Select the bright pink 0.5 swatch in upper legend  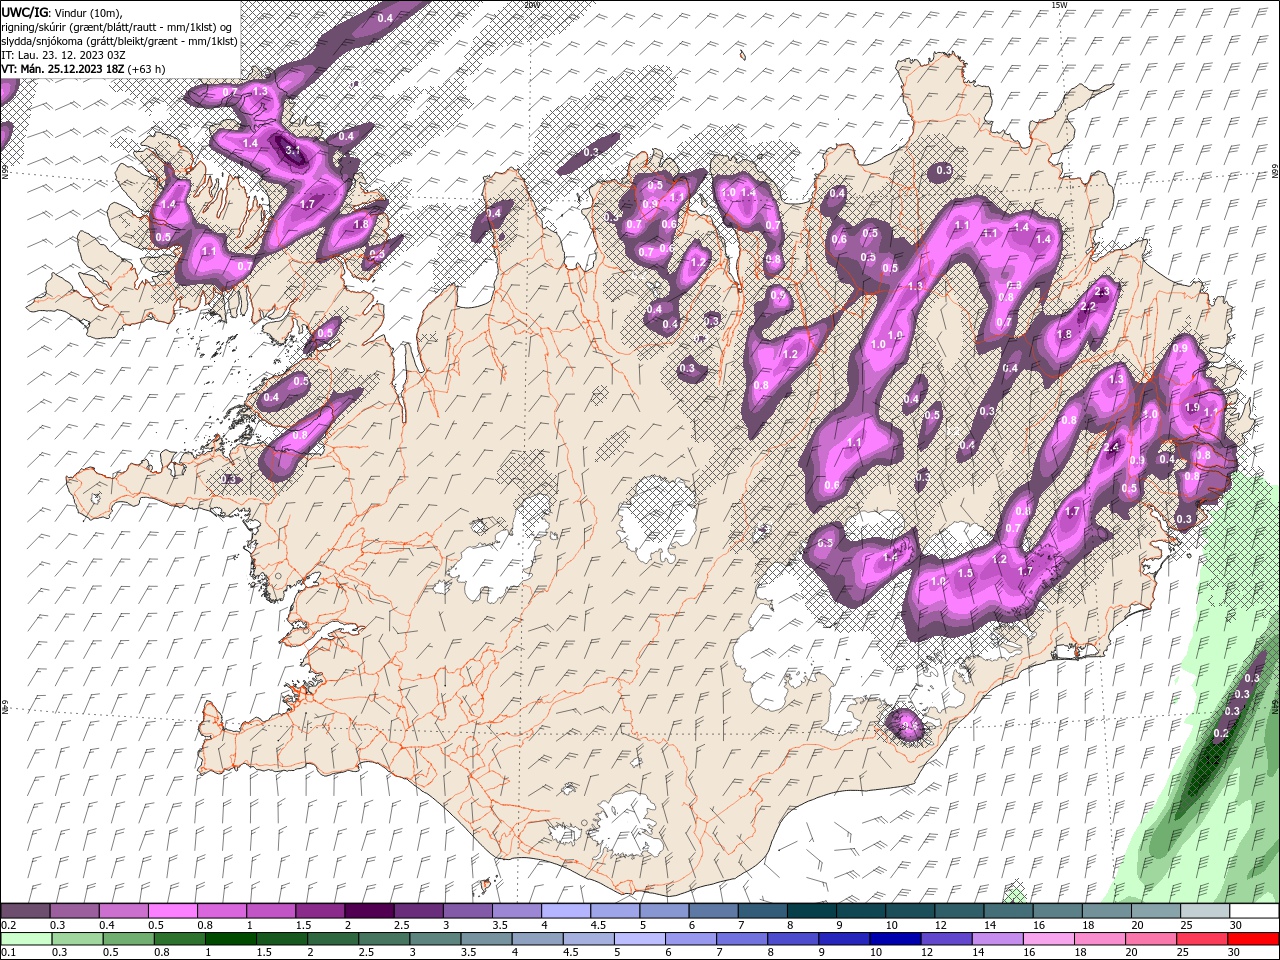tap(173, 911)
